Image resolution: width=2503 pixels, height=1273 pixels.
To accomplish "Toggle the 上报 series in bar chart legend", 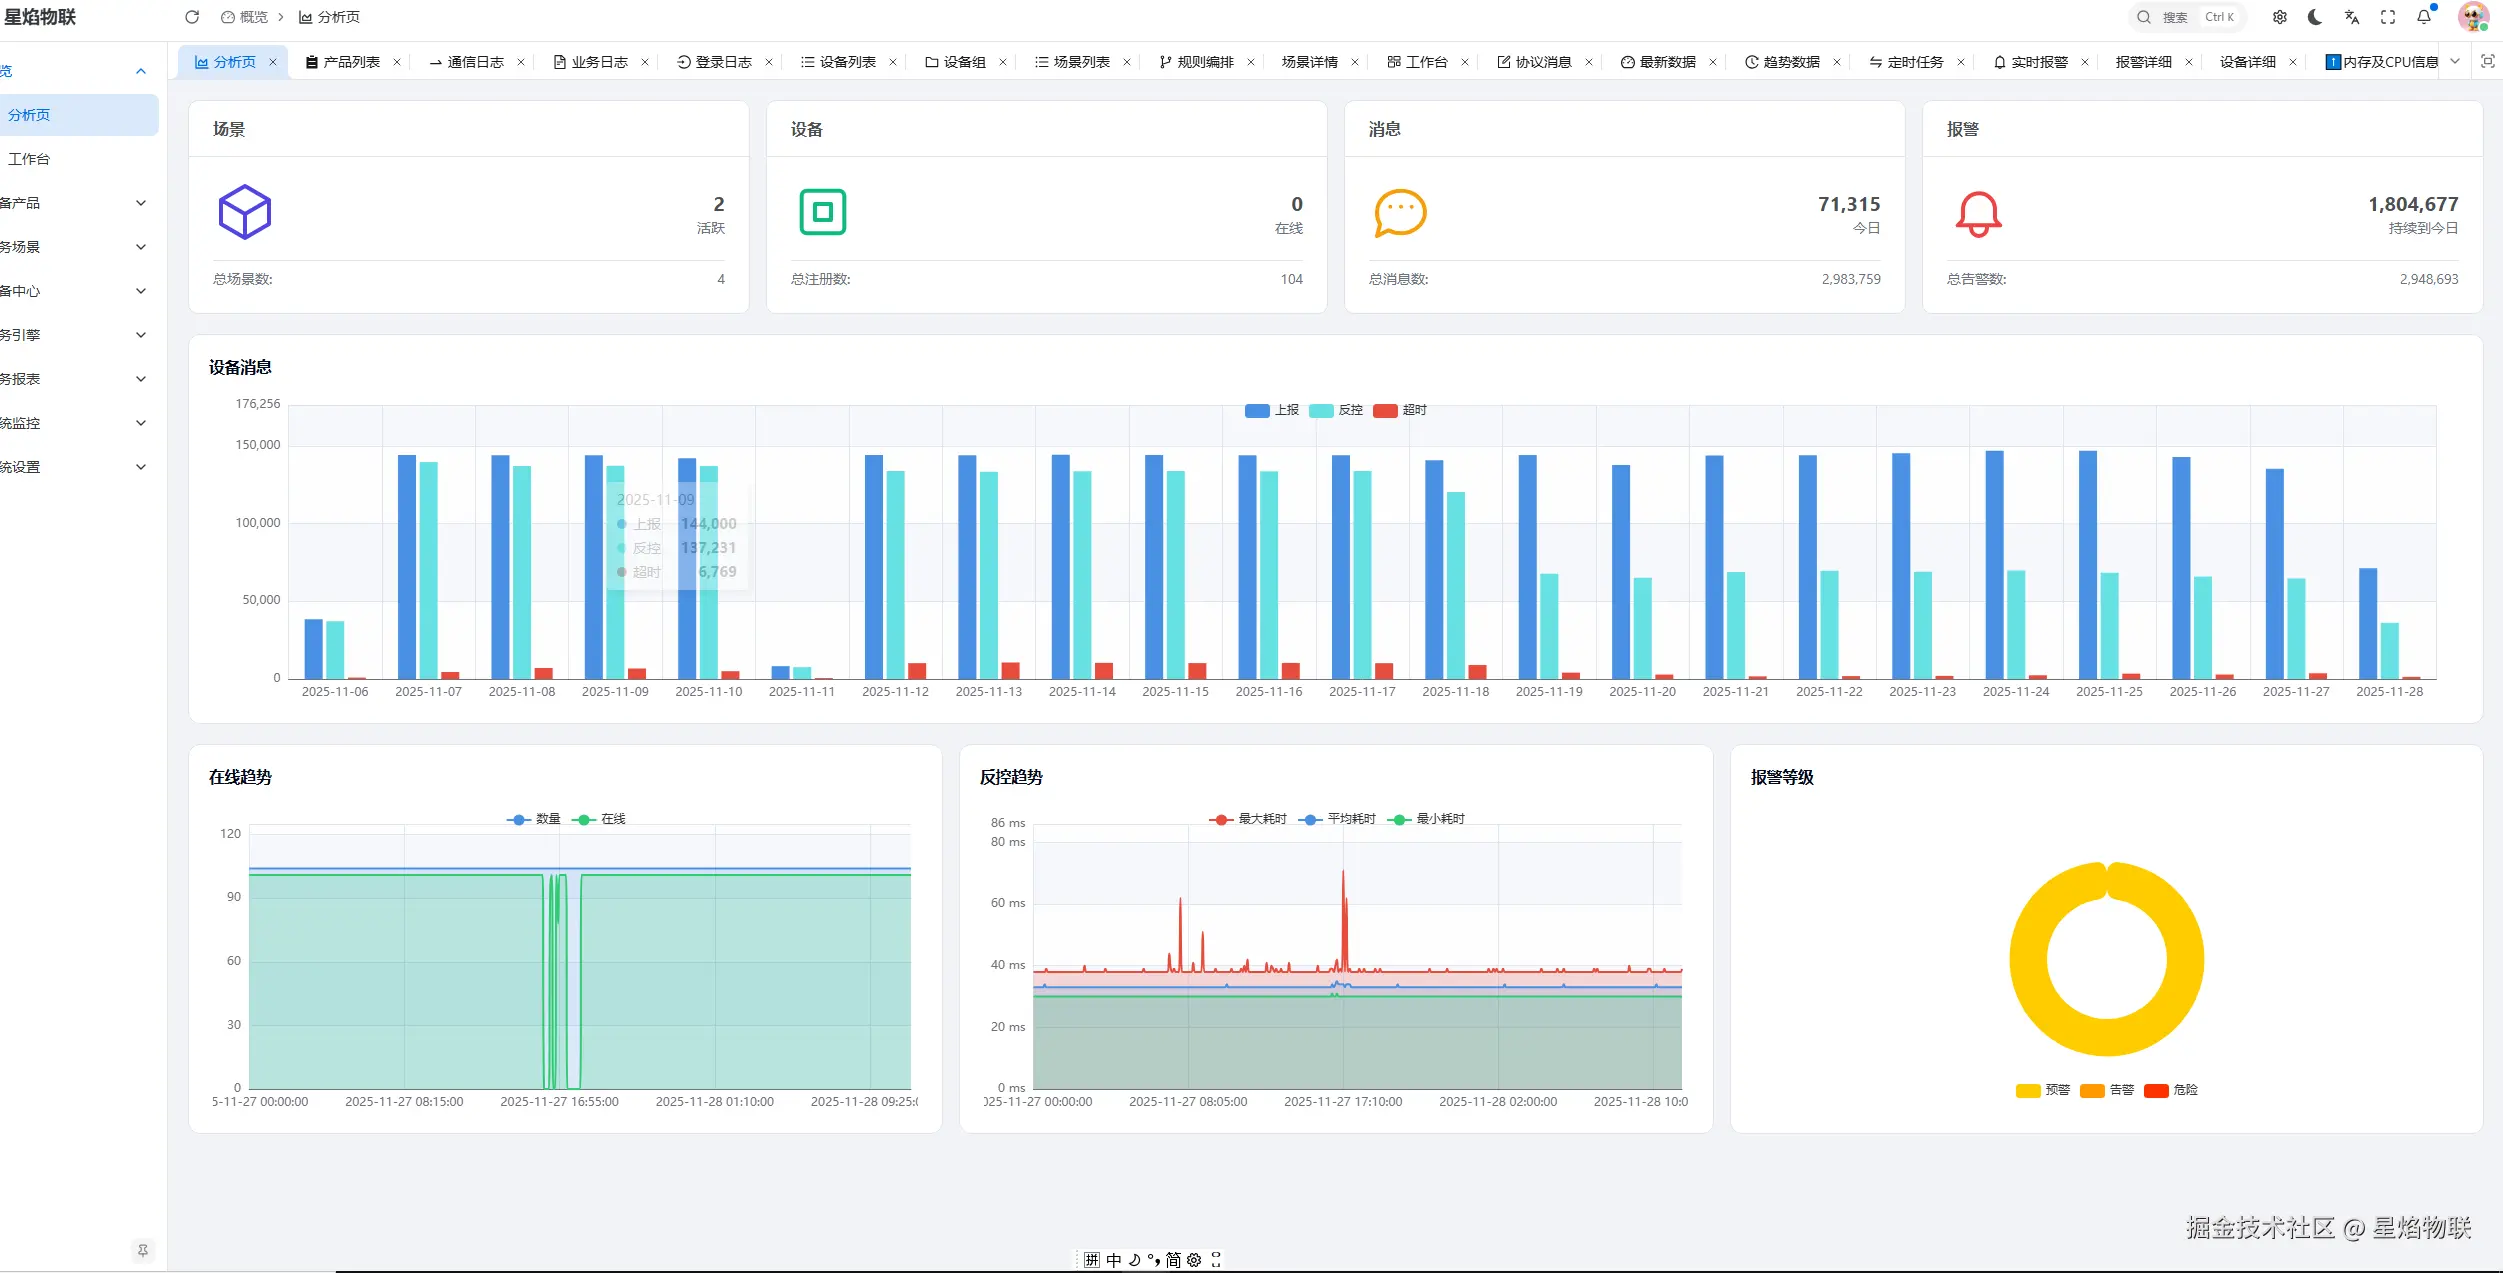I will pyautogui.click(x=1271, y=410).
